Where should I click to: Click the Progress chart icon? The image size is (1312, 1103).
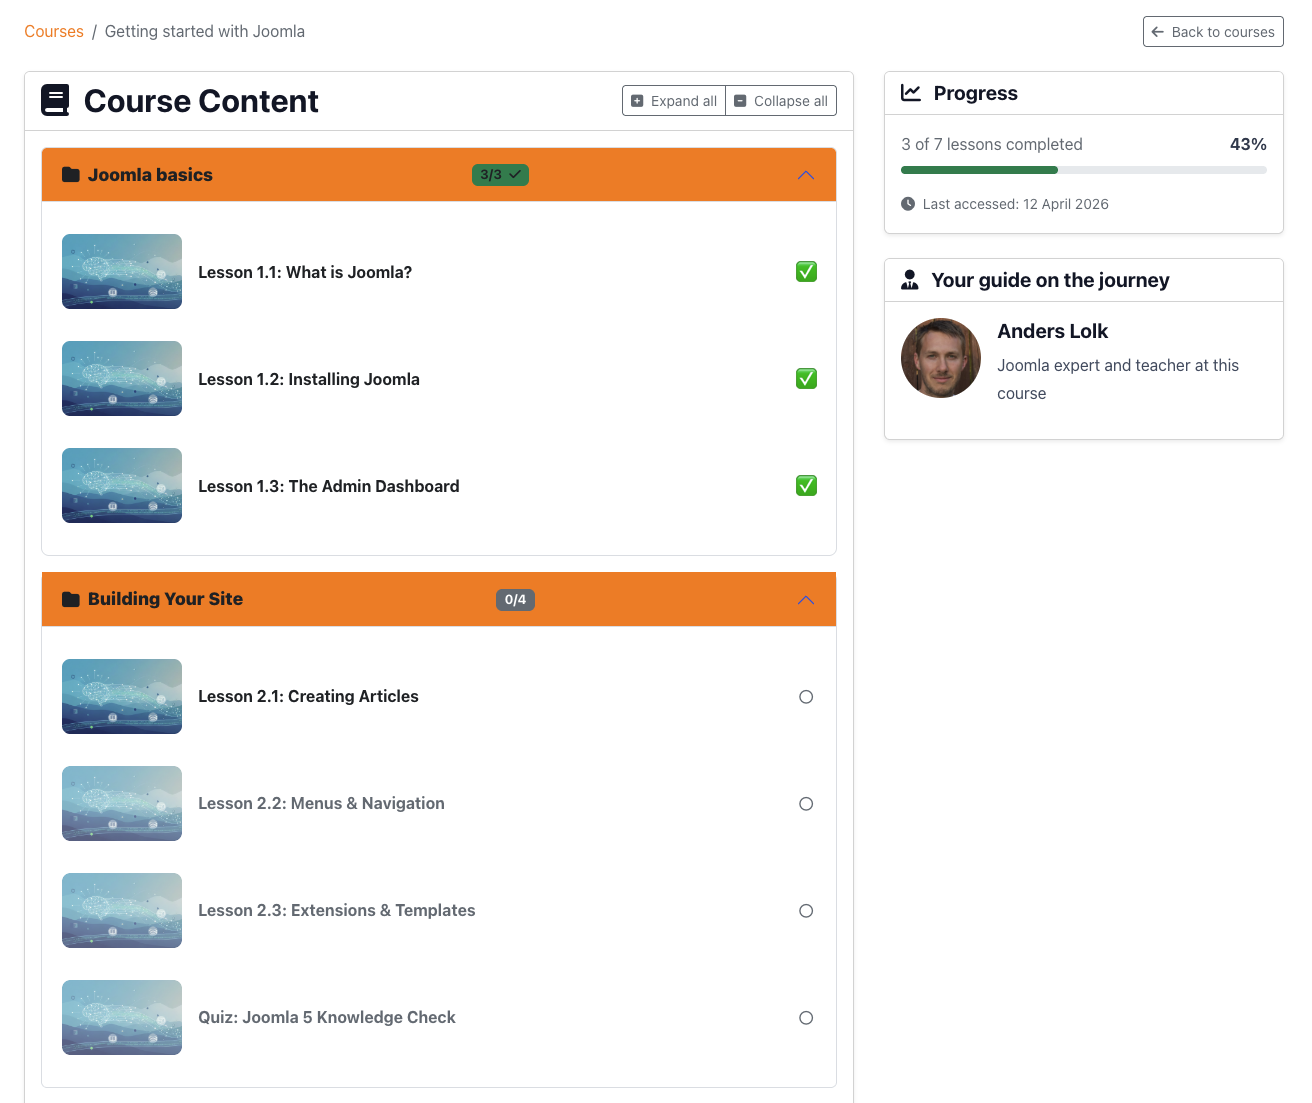(910, 93)
